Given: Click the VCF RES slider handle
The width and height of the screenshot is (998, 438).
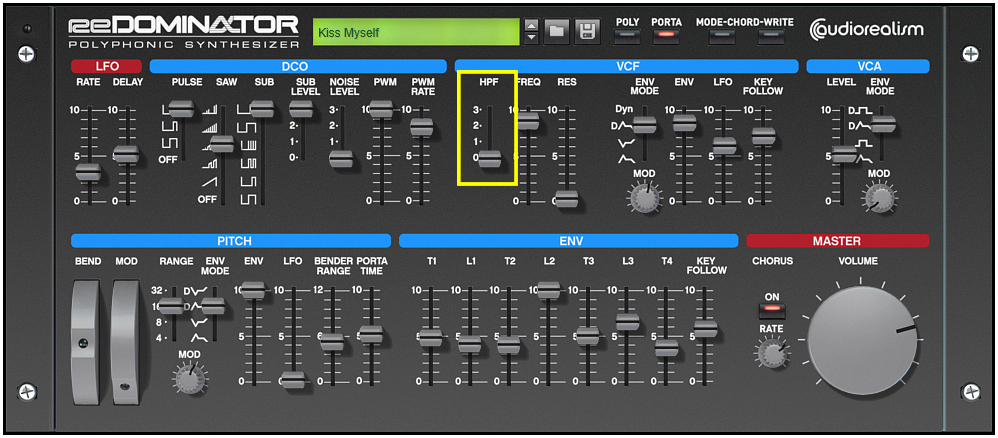Looking at the screenshot, I should point(566,199).
